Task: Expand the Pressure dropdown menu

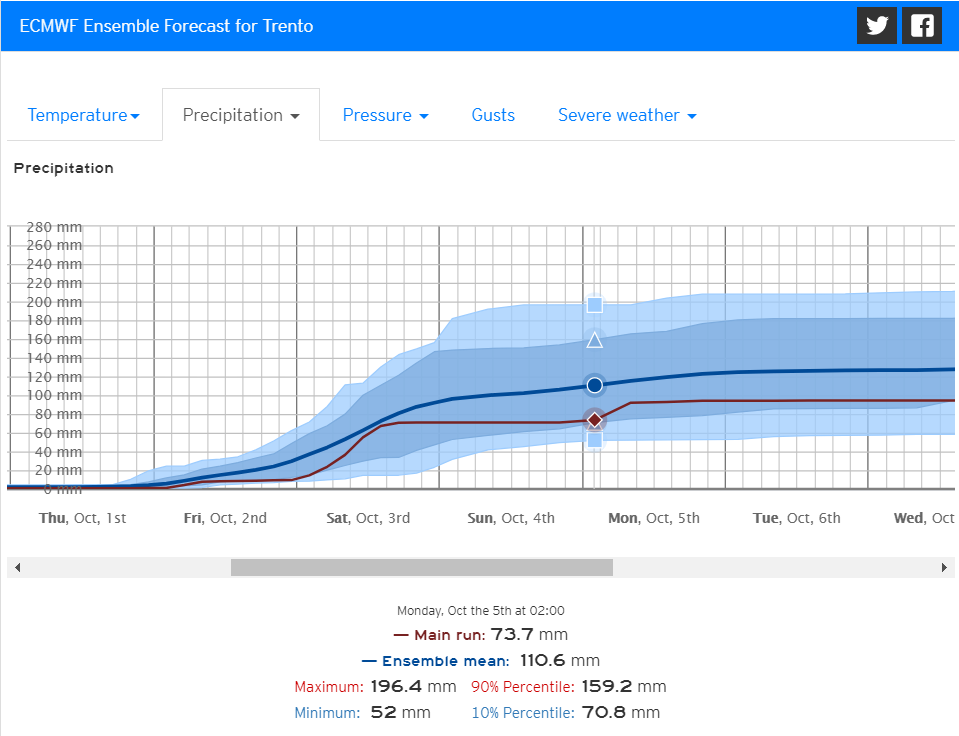Action: tap(385, 115)
